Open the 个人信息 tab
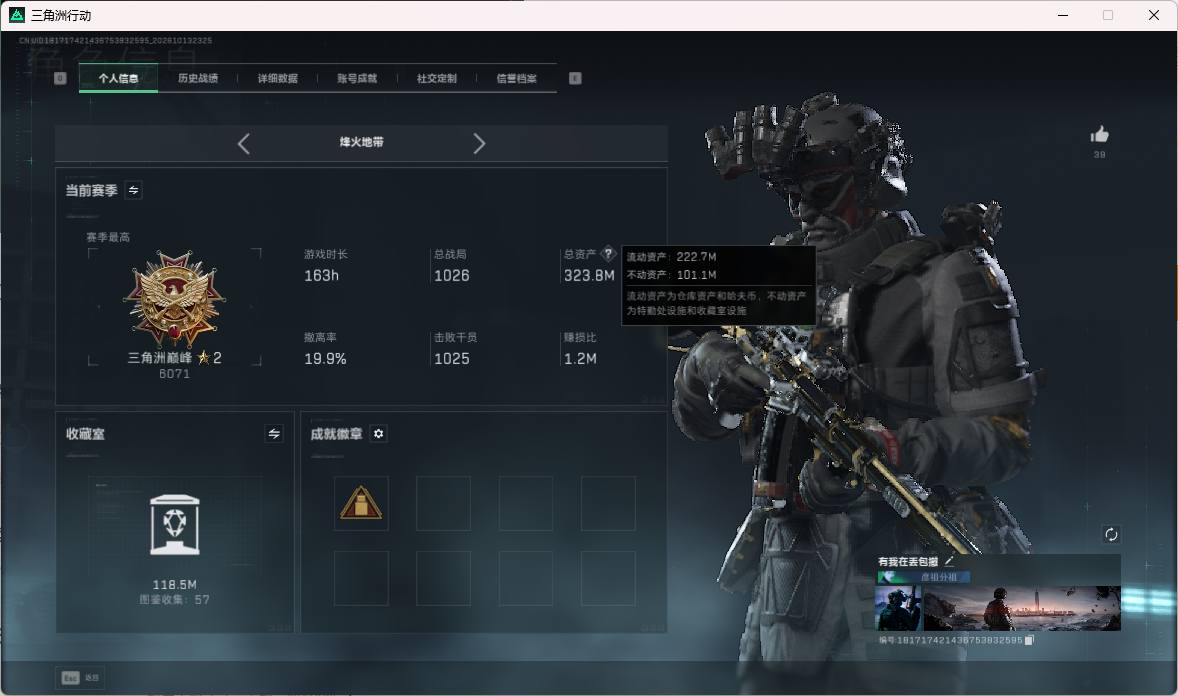The height and width of the screenshot is (696, 1178). coord(118,78)
